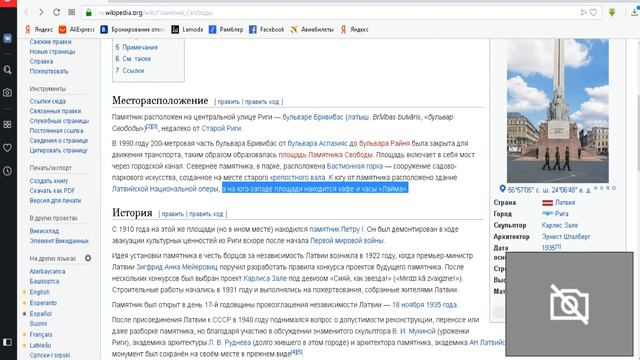Open Л. В. Руднева link
This screenshot has height=360, width=640.
(x=229, y=343)
